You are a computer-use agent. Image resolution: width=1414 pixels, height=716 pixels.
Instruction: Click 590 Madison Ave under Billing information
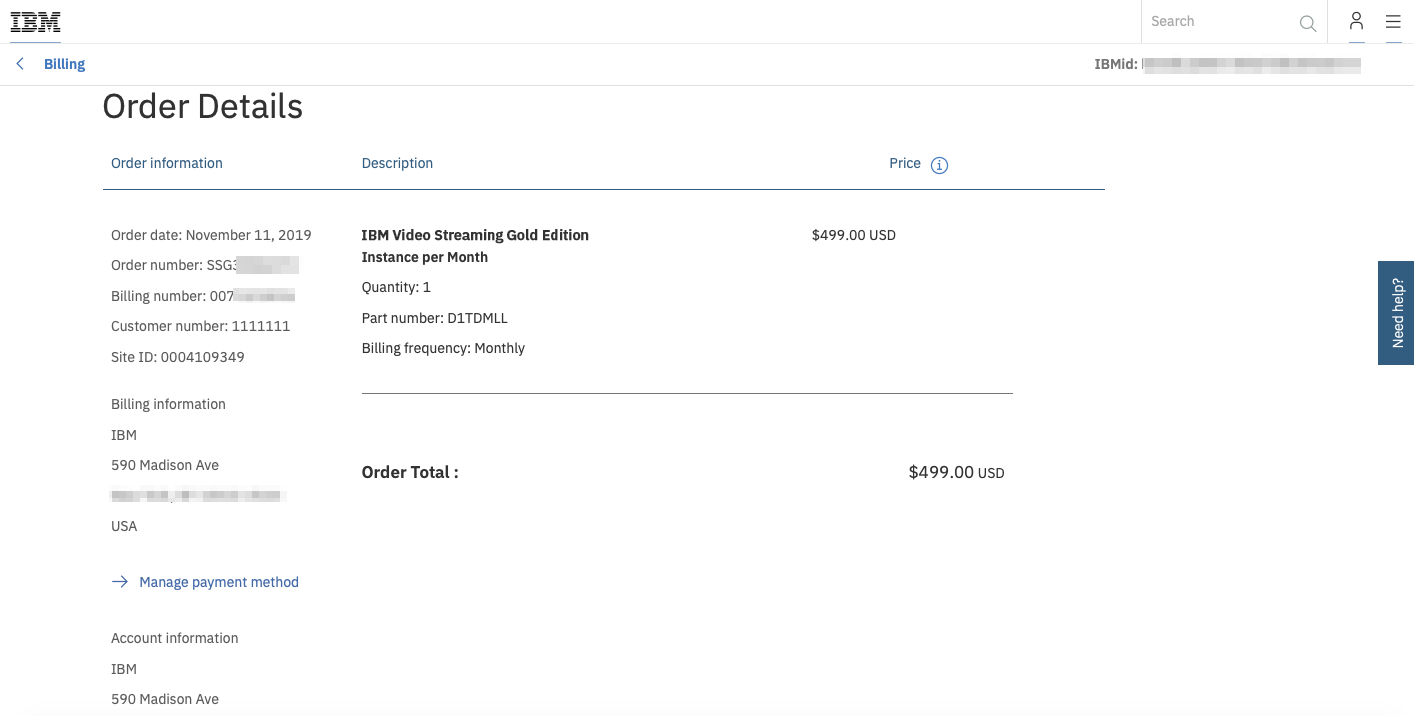click(165, 465)
